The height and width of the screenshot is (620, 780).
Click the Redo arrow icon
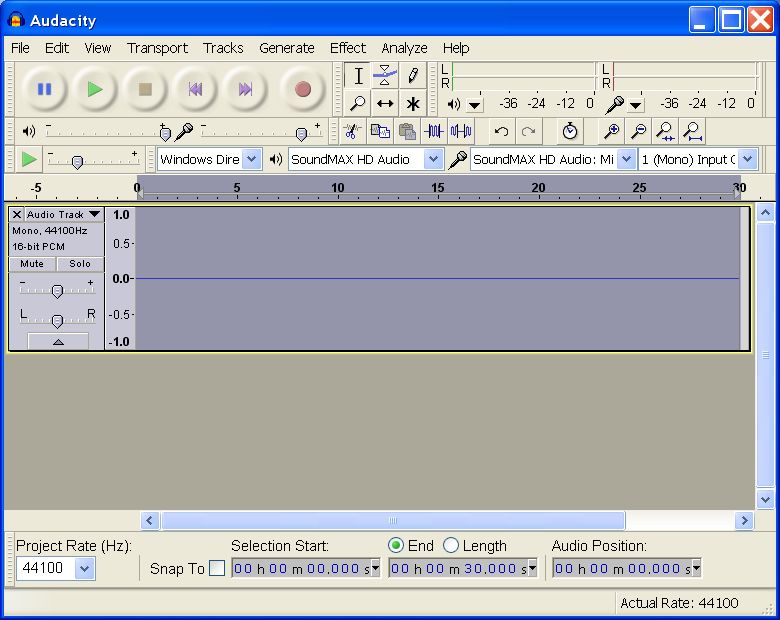[x=528, y=131]
